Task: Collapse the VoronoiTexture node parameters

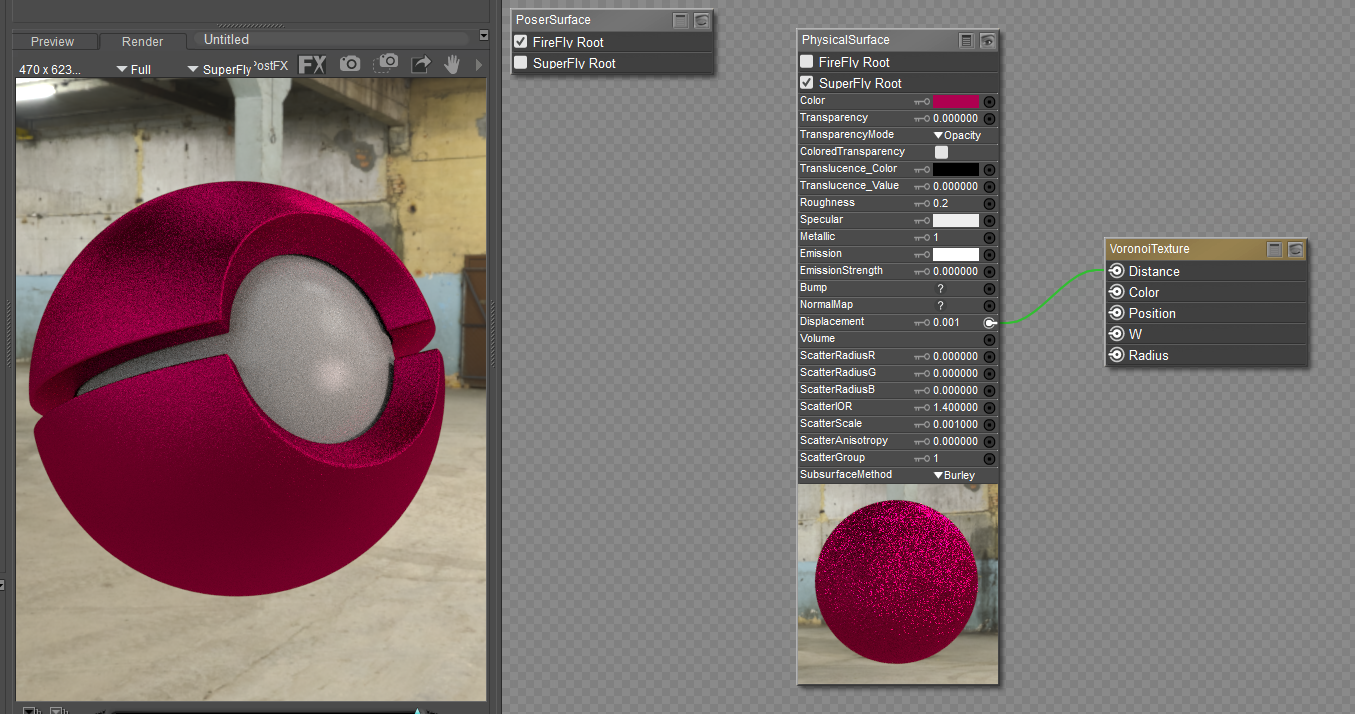Action: [1275, 249]
